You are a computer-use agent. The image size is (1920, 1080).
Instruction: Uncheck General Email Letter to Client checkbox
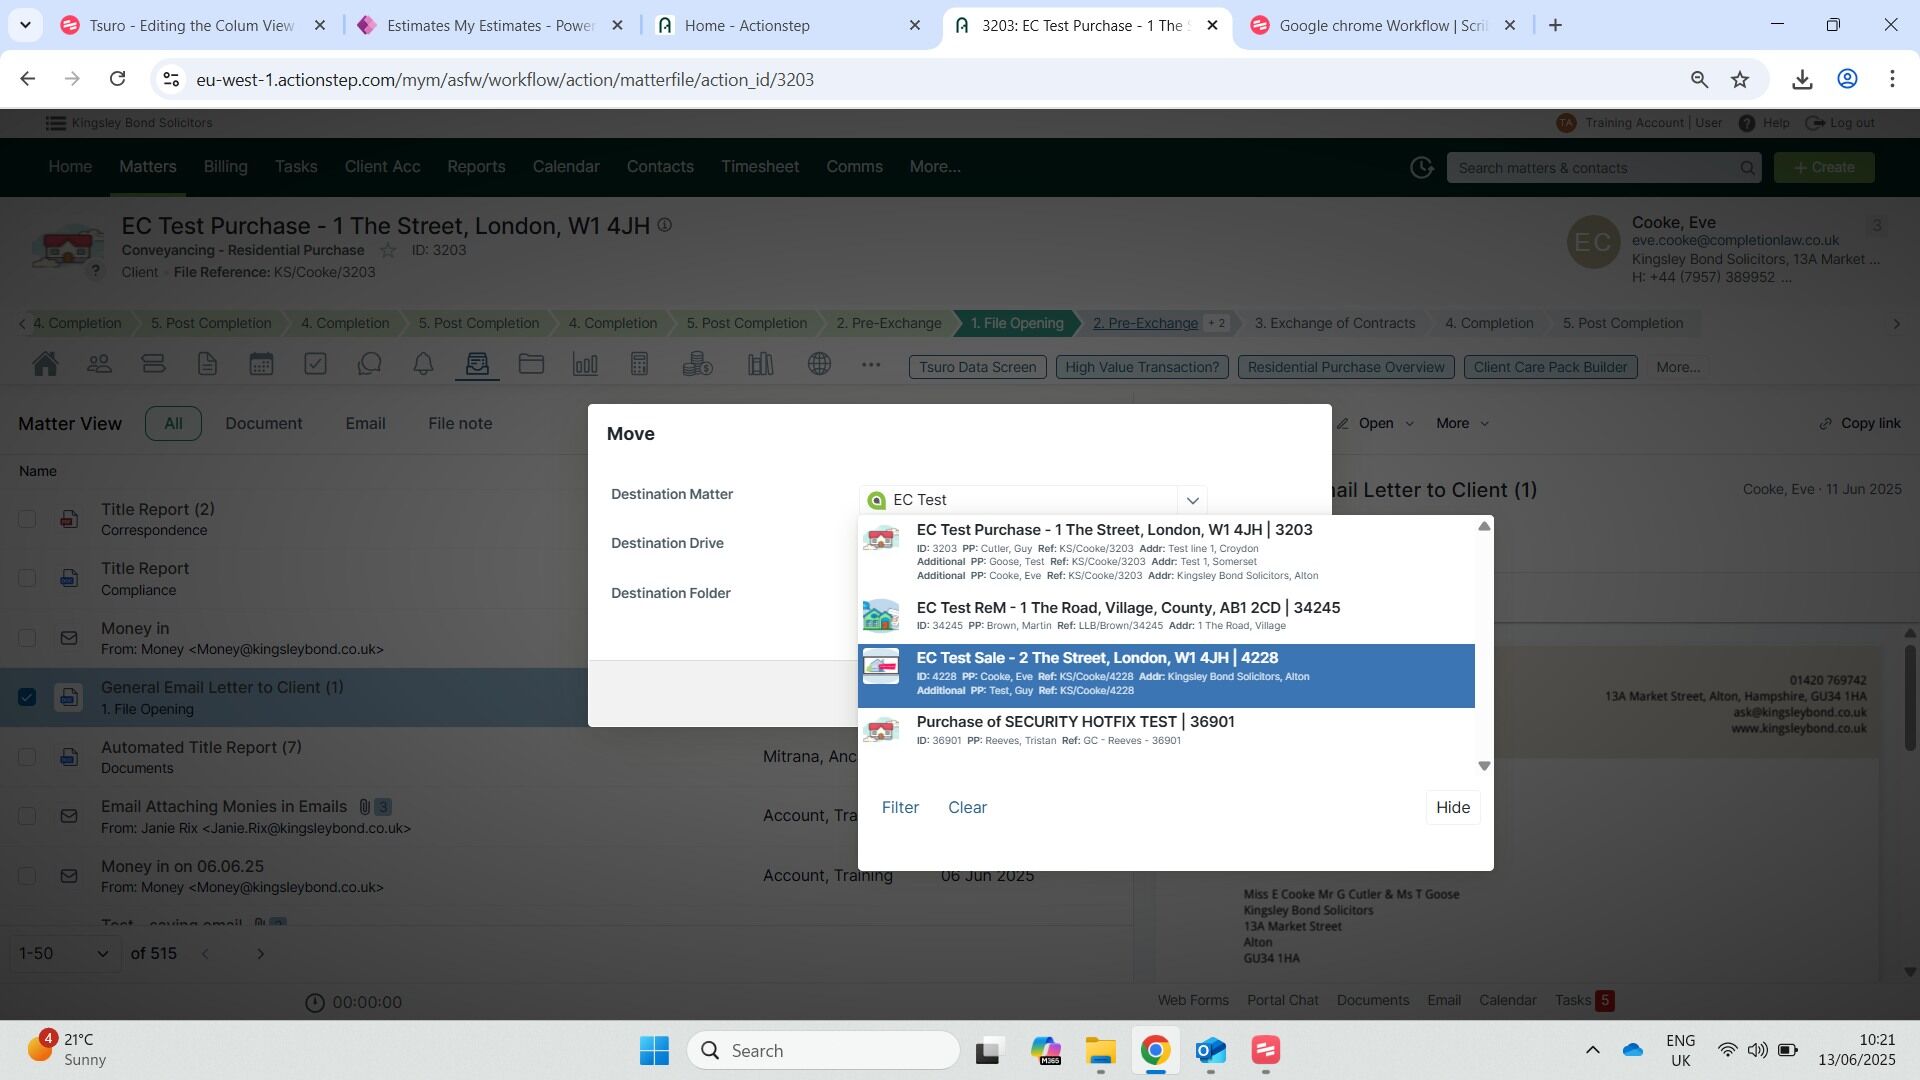[27, 697]
